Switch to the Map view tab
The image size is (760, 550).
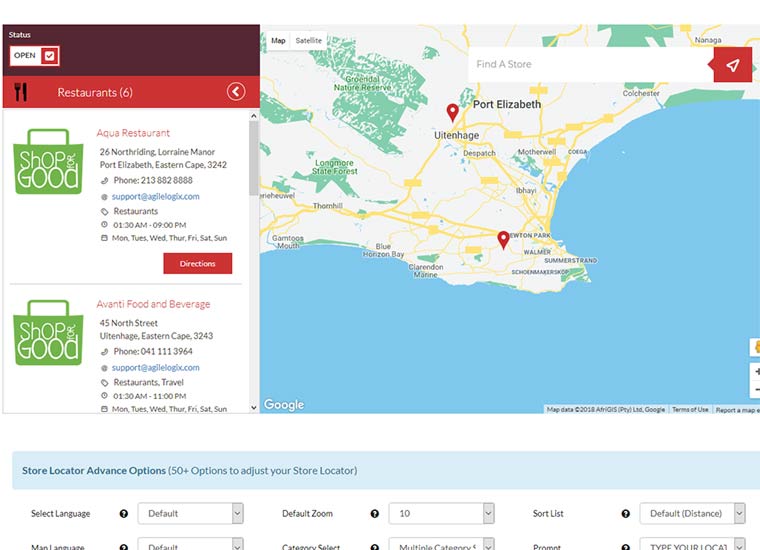click(x=278, y=41)
